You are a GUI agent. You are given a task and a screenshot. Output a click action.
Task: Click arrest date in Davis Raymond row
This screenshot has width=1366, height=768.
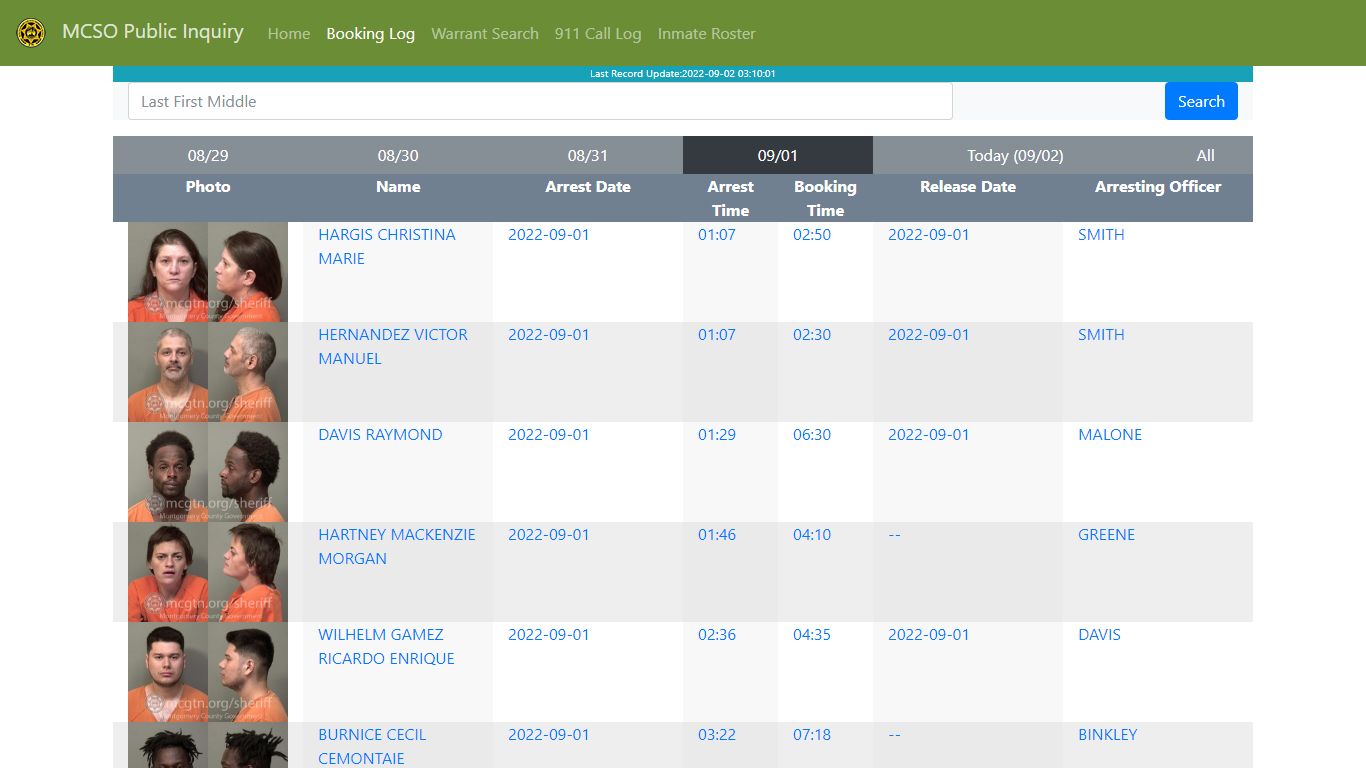549,434
